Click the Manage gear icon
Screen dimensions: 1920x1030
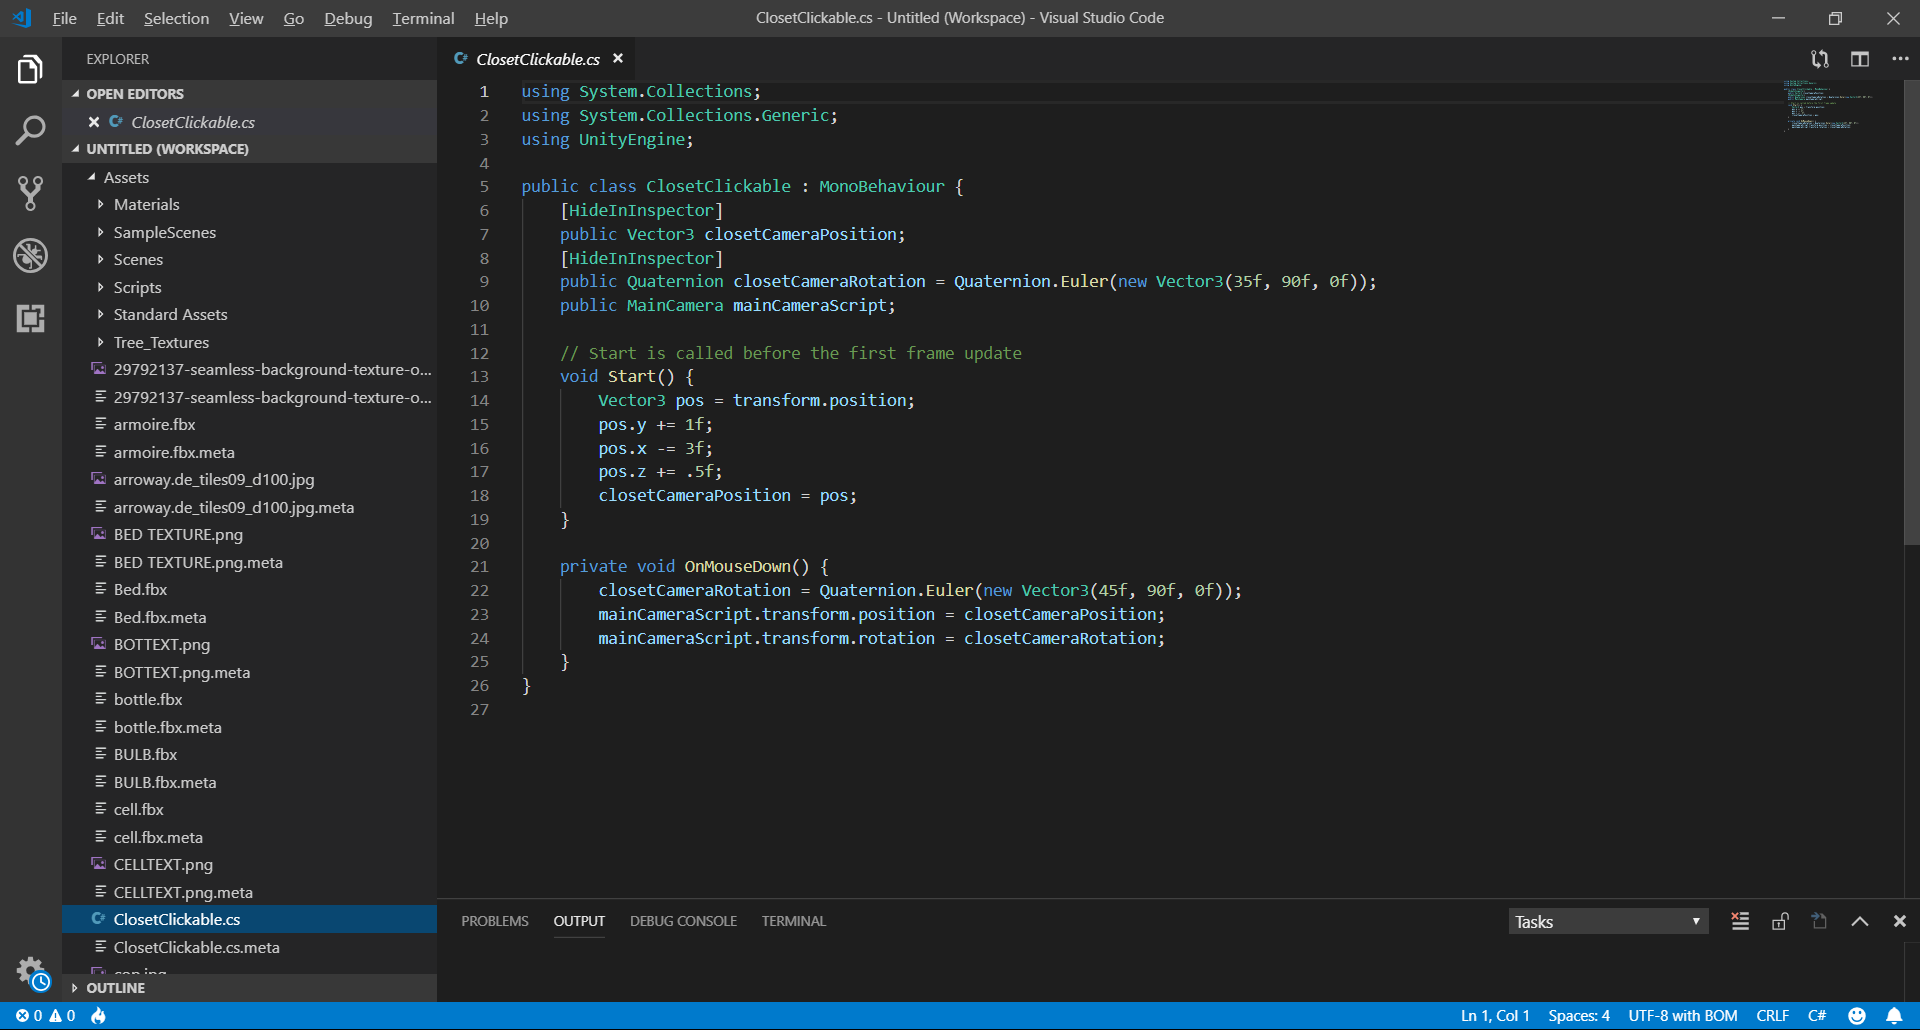[x=30, y=970]
